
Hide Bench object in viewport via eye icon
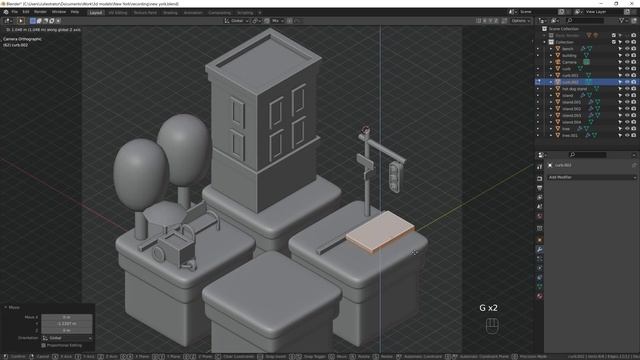tap(627, 49)
